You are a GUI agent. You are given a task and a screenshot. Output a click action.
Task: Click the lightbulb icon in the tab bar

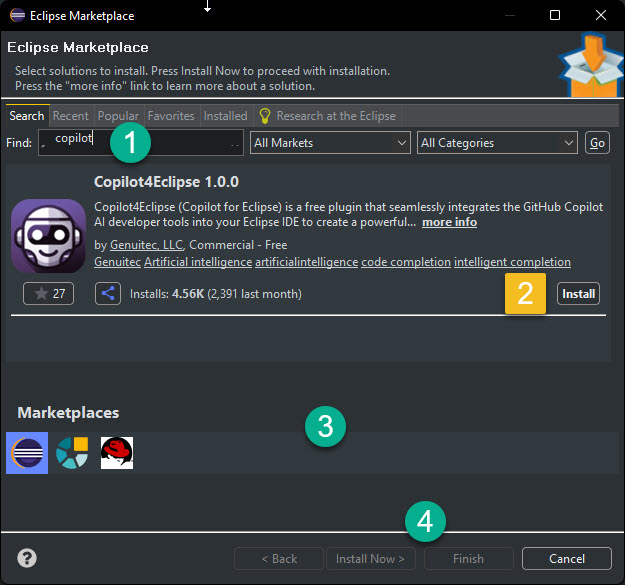tap(265, 116)
